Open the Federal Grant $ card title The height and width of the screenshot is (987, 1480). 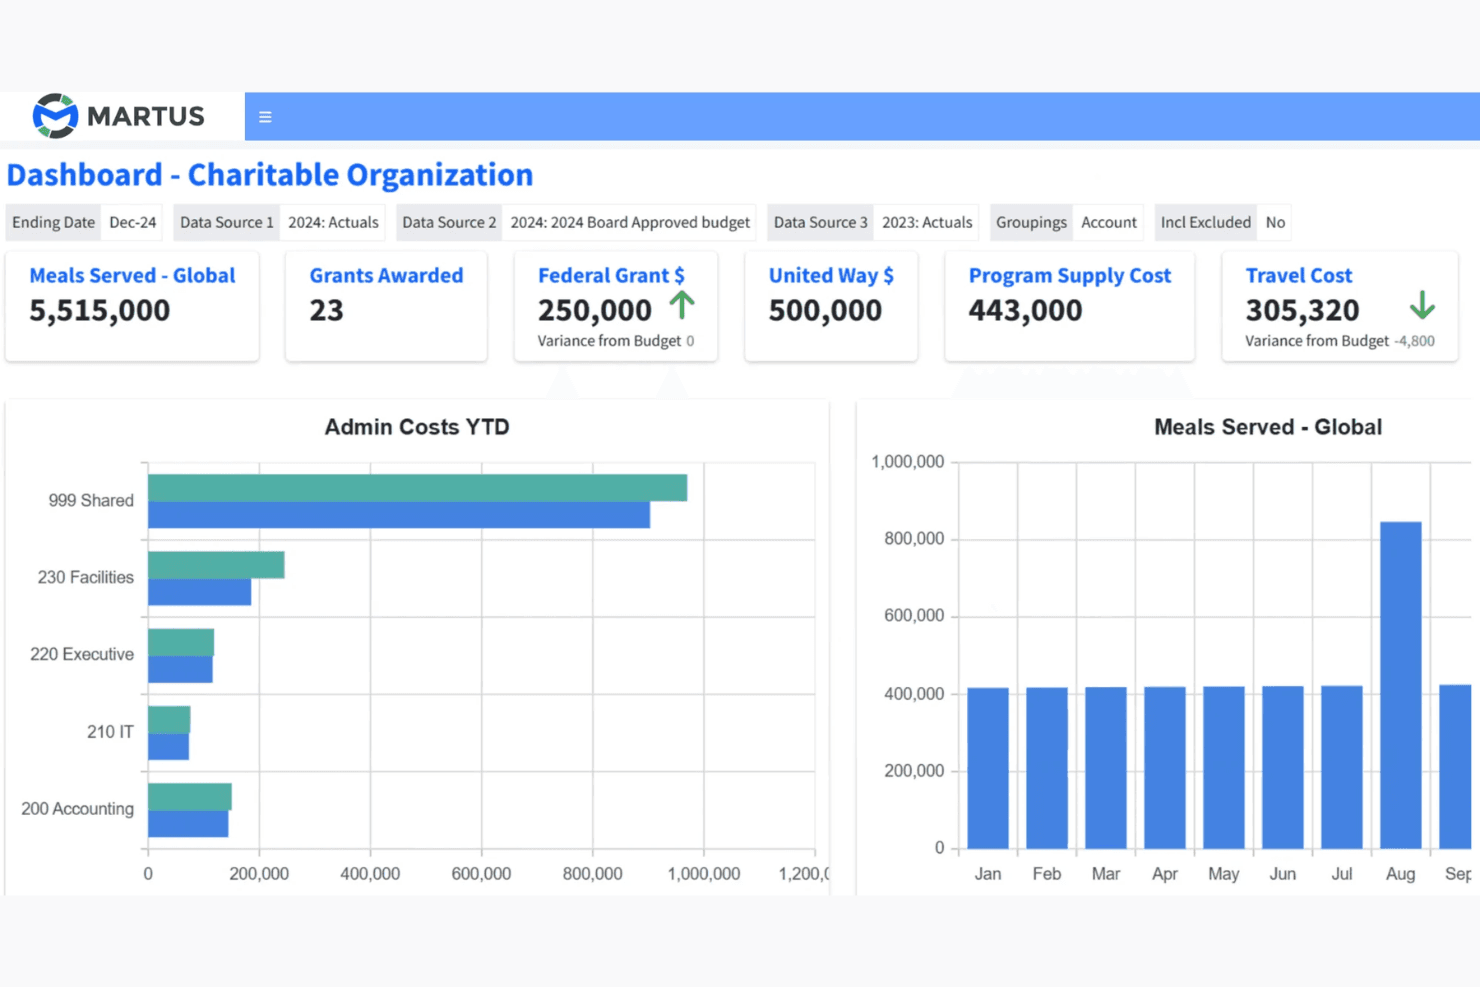tap(611, 275)
